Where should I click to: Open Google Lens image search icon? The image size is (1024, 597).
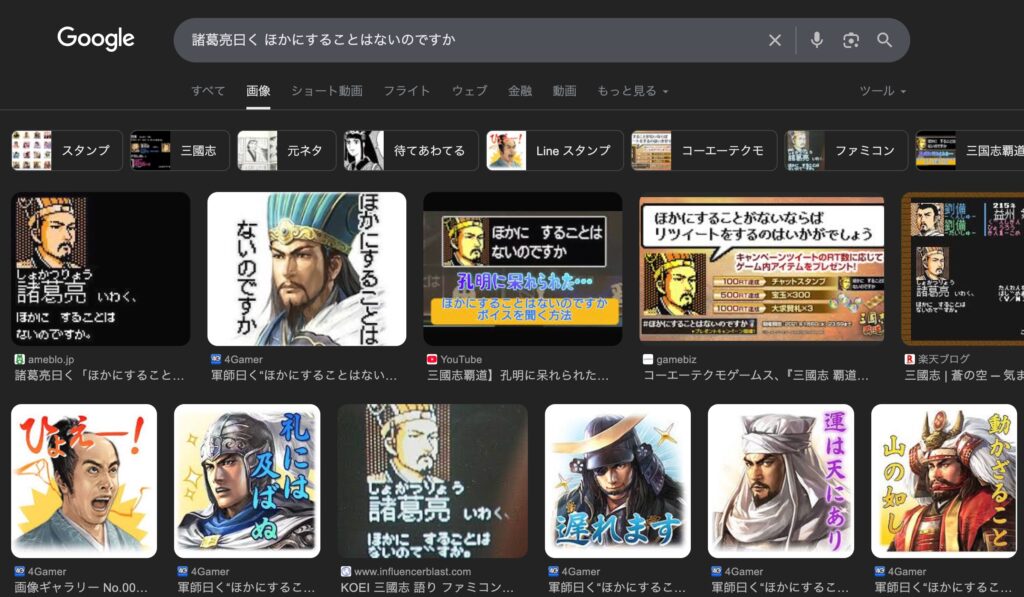point(851,40)
